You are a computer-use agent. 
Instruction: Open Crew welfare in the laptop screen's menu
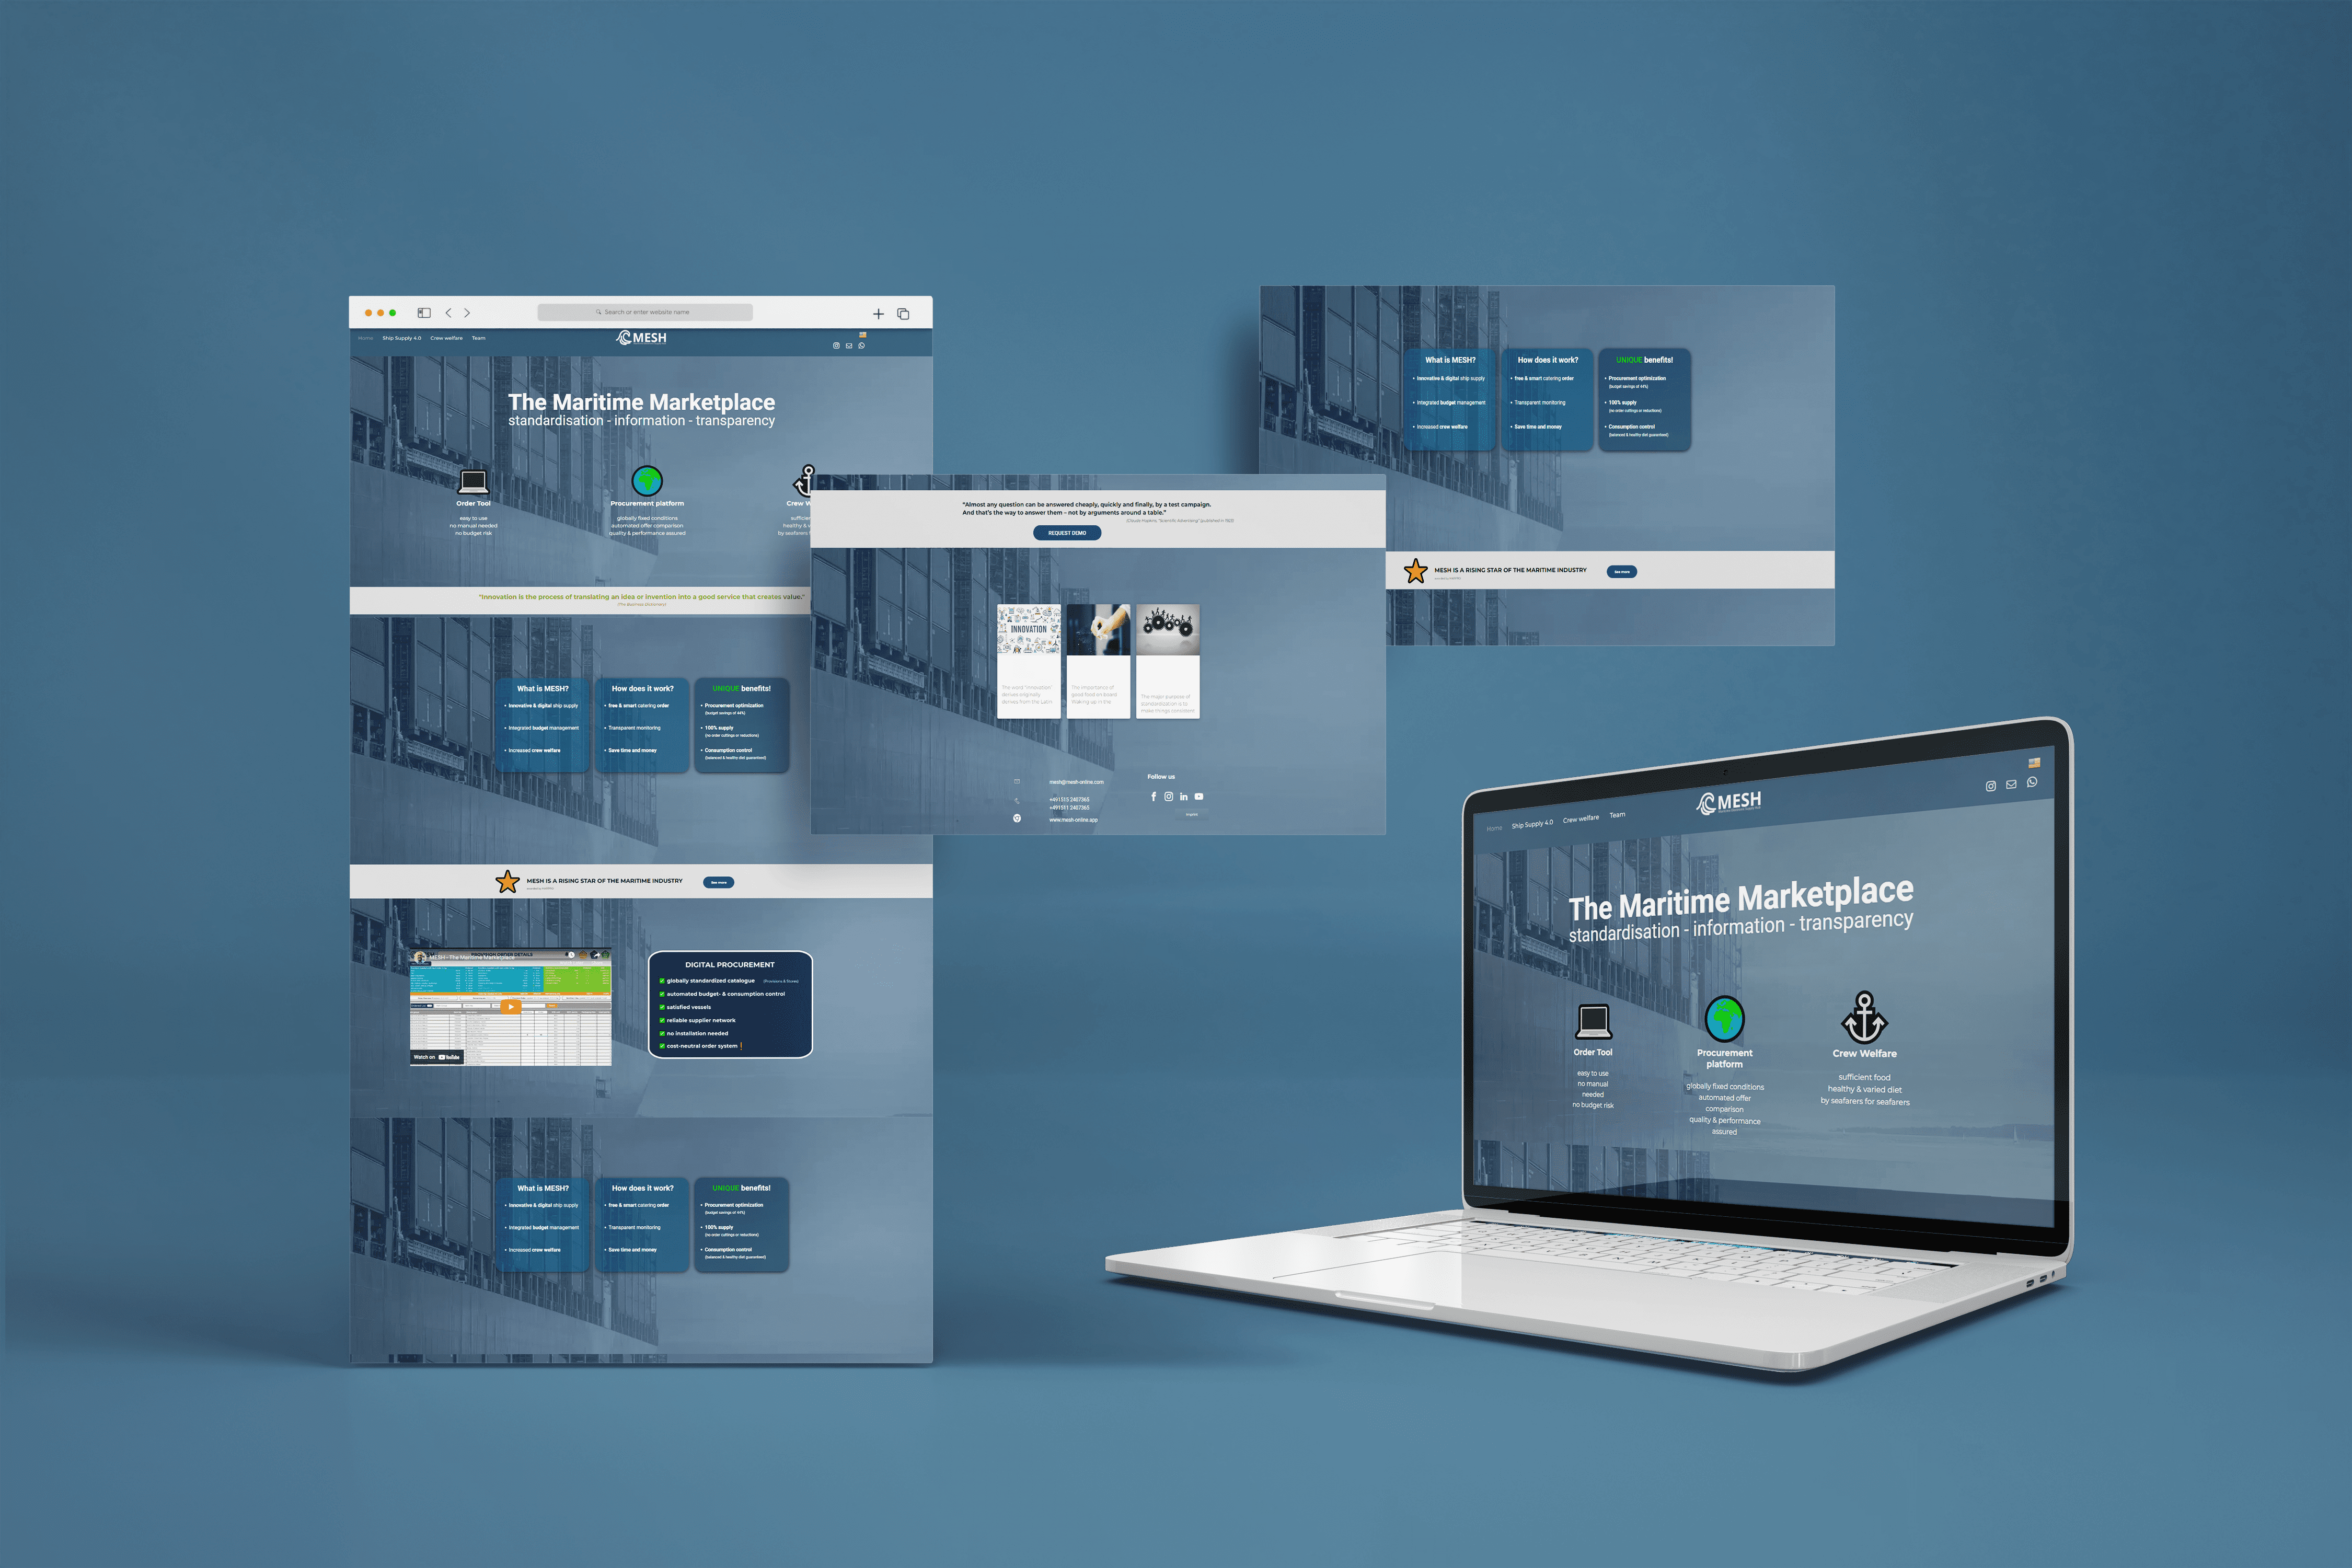(x=1581, y=819)
